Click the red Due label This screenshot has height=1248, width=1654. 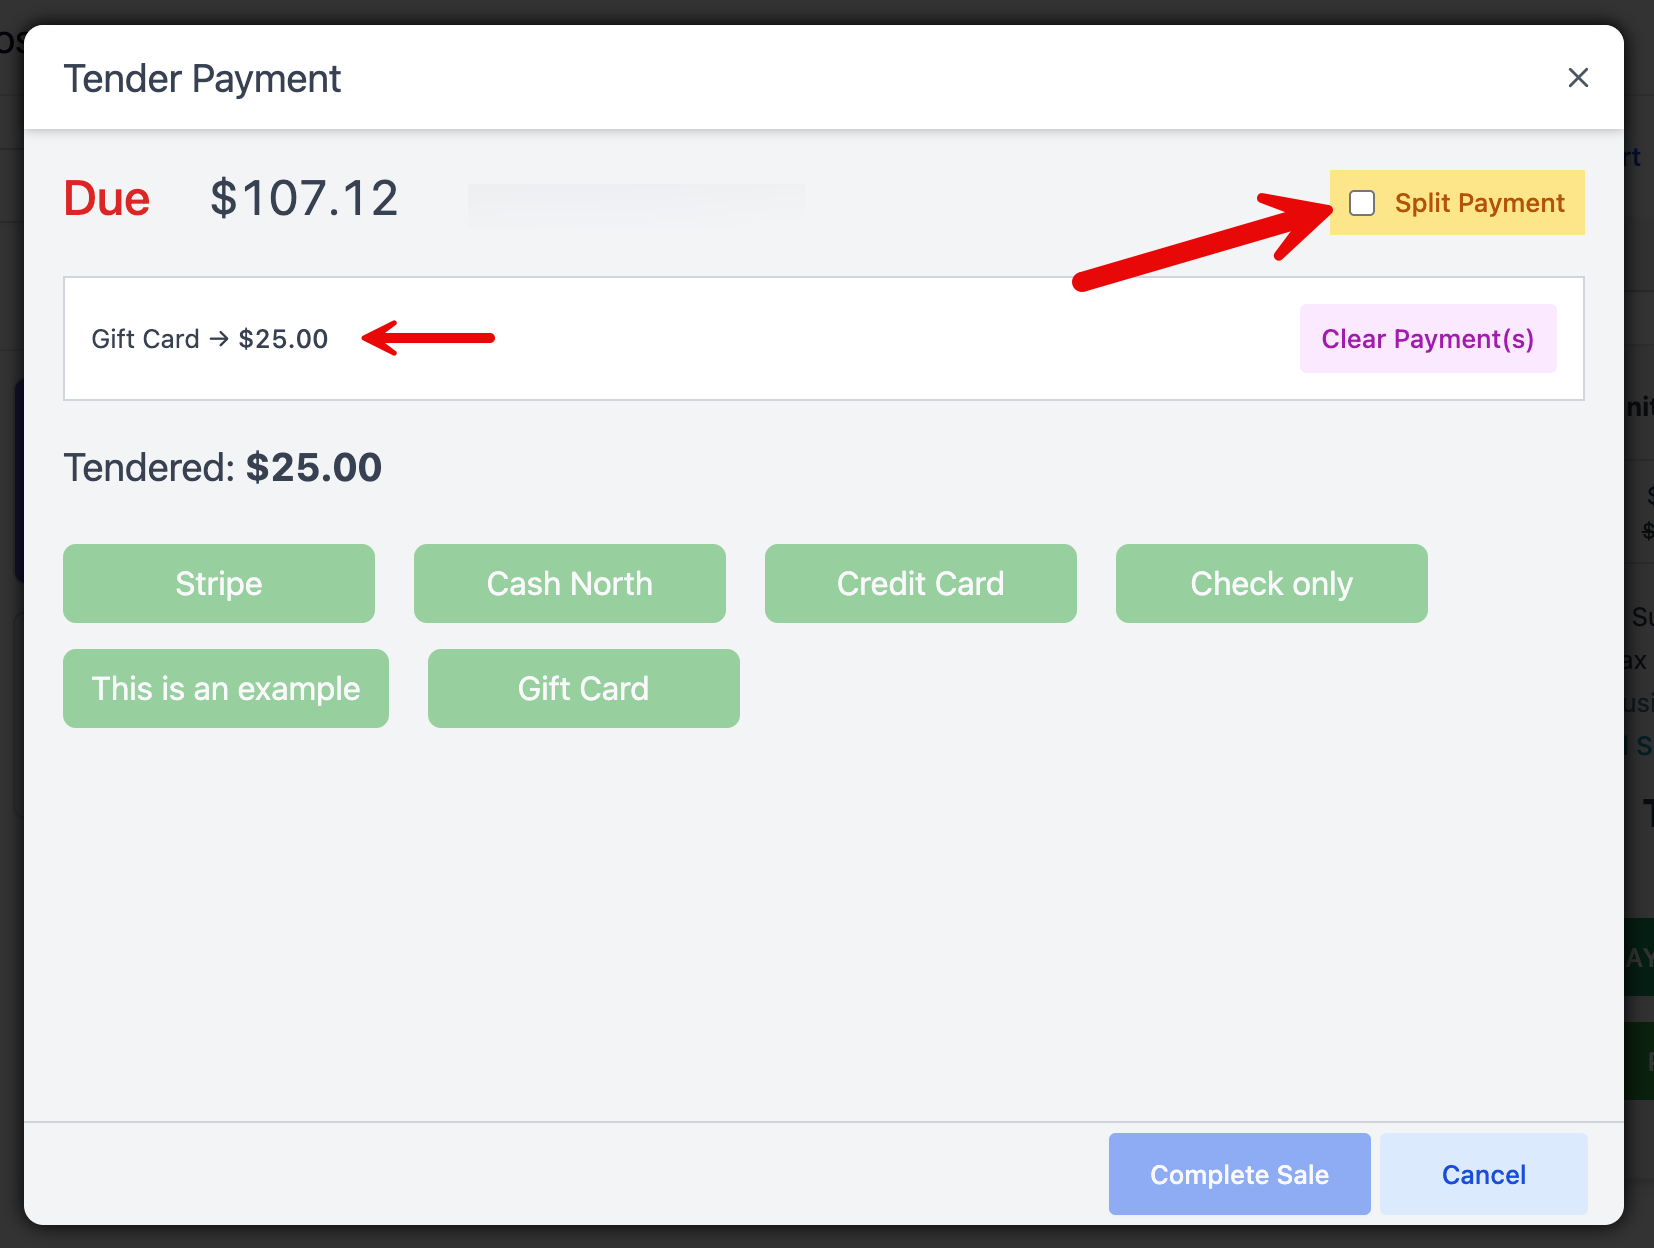(107, 198)
